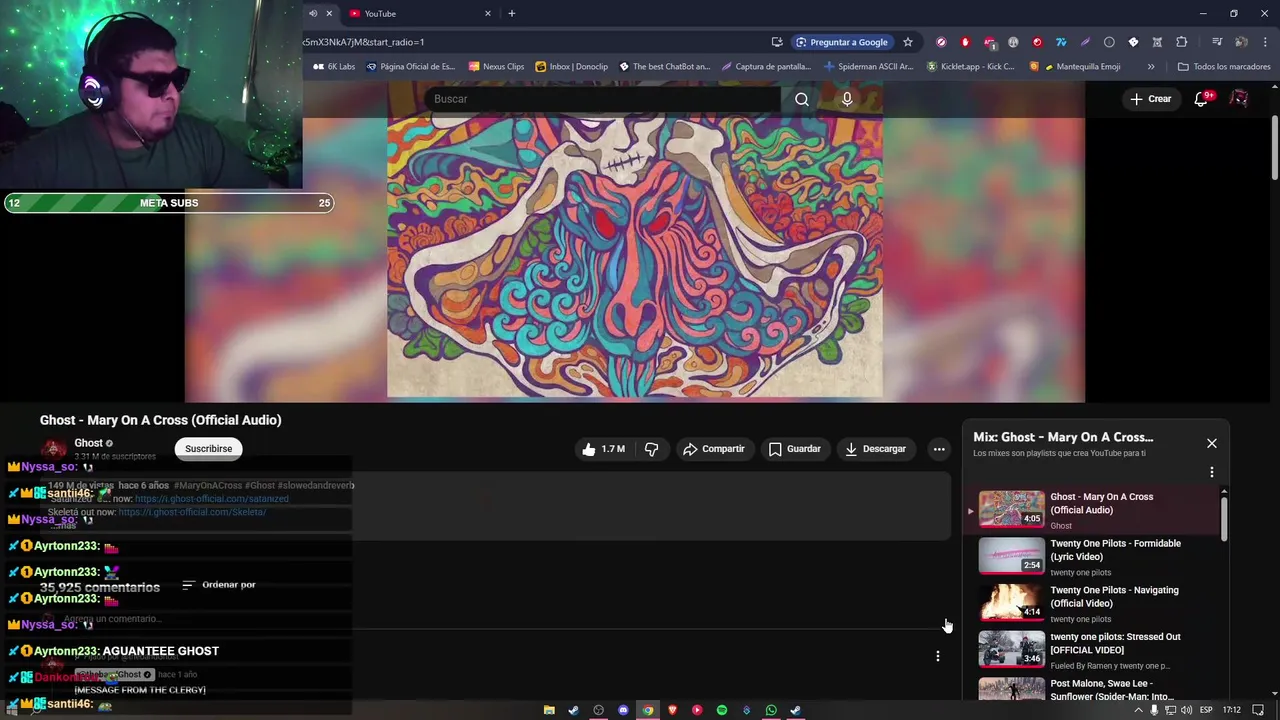Open Google Chrome from the taskbar
1280x720 pixels.
point(648,710)
